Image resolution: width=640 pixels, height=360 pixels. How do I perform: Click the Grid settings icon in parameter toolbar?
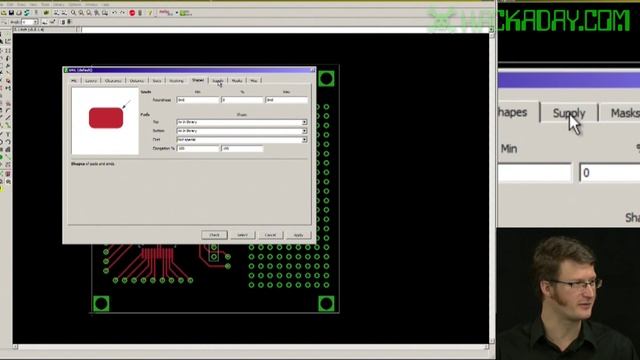tap(4, 22)
